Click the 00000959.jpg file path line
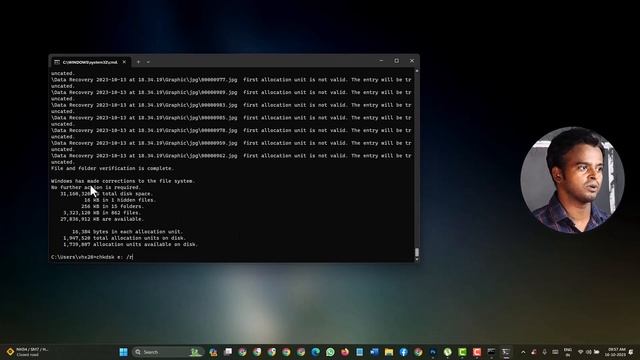The image size is (640, 360). click(x=231, y=143)
